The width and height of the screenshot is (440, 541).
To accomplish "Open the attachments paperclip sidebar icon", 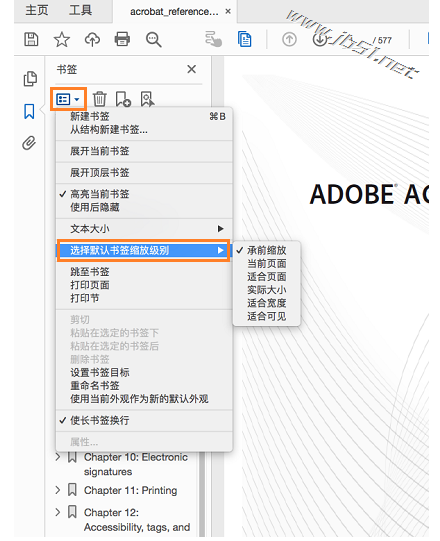I will point(29,142).
